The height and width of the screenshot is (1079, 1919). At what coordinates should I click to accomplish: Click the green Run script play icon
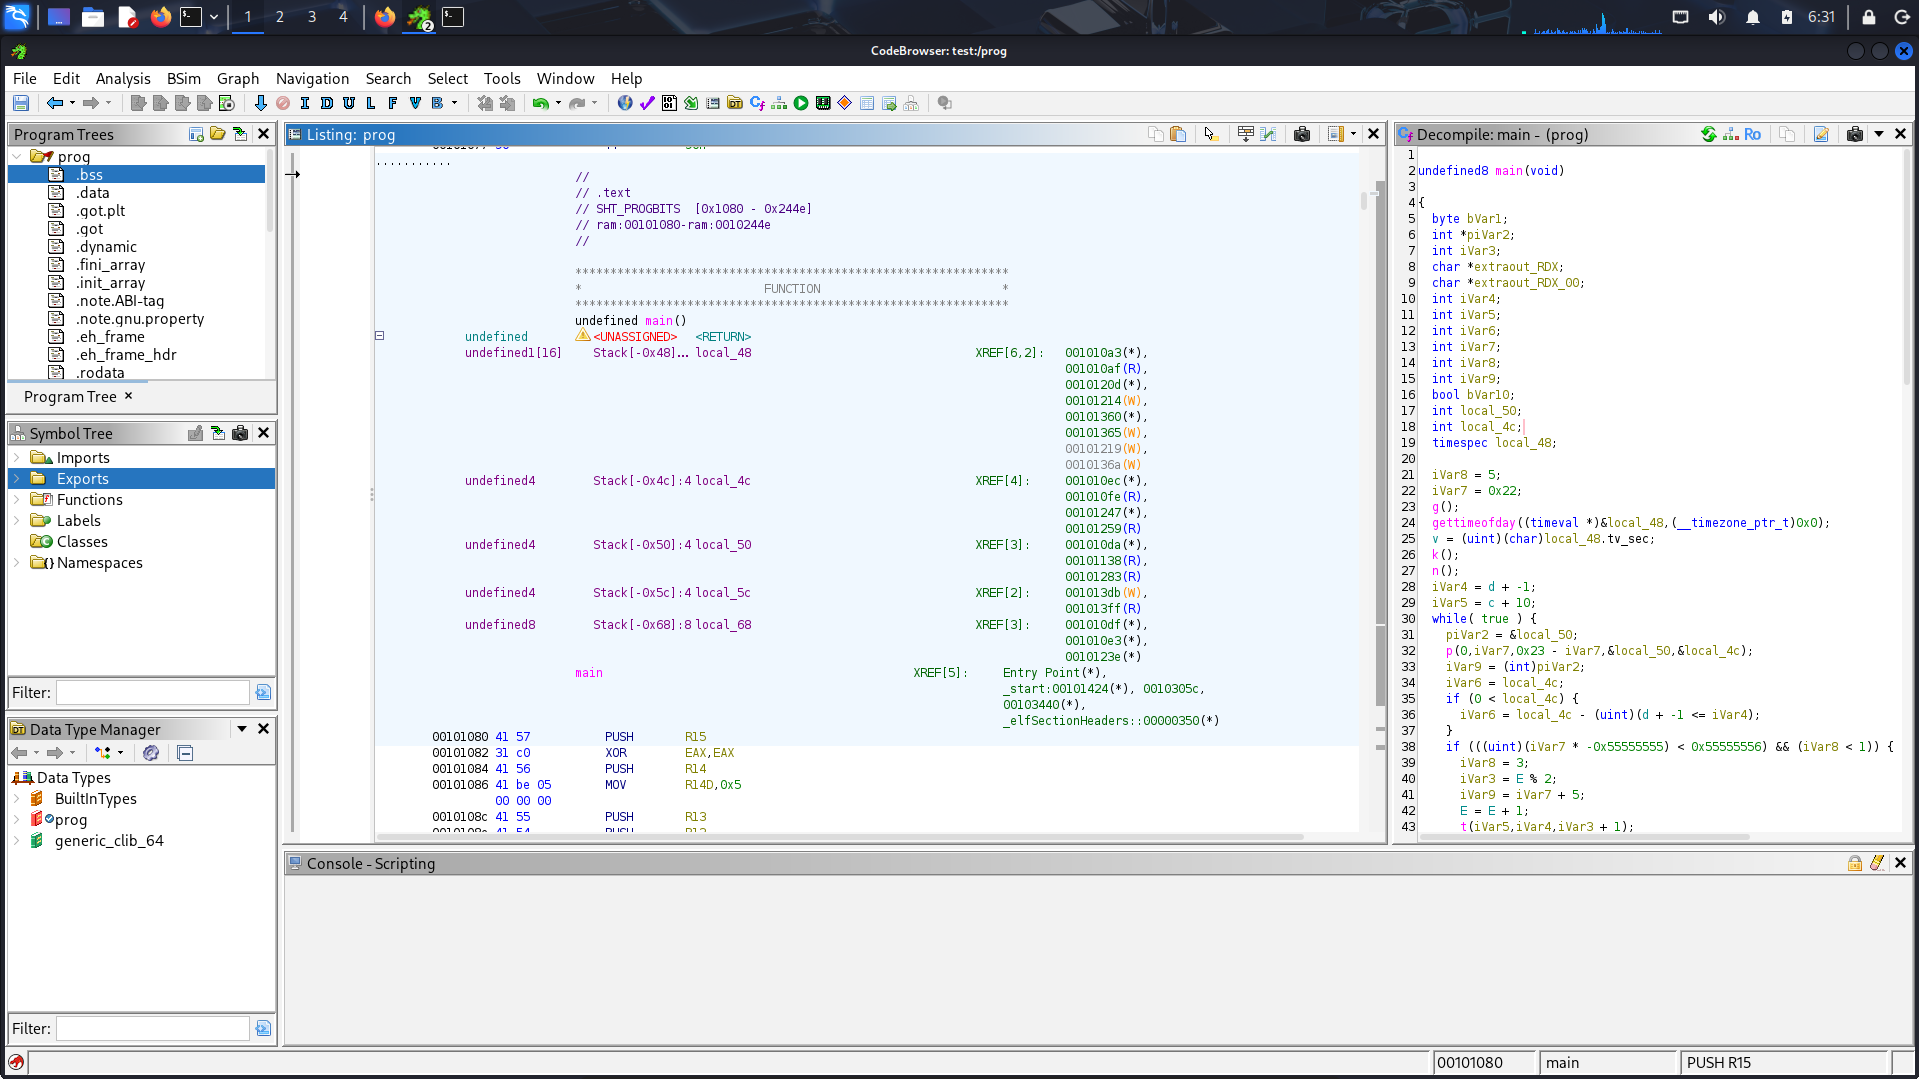801,103
